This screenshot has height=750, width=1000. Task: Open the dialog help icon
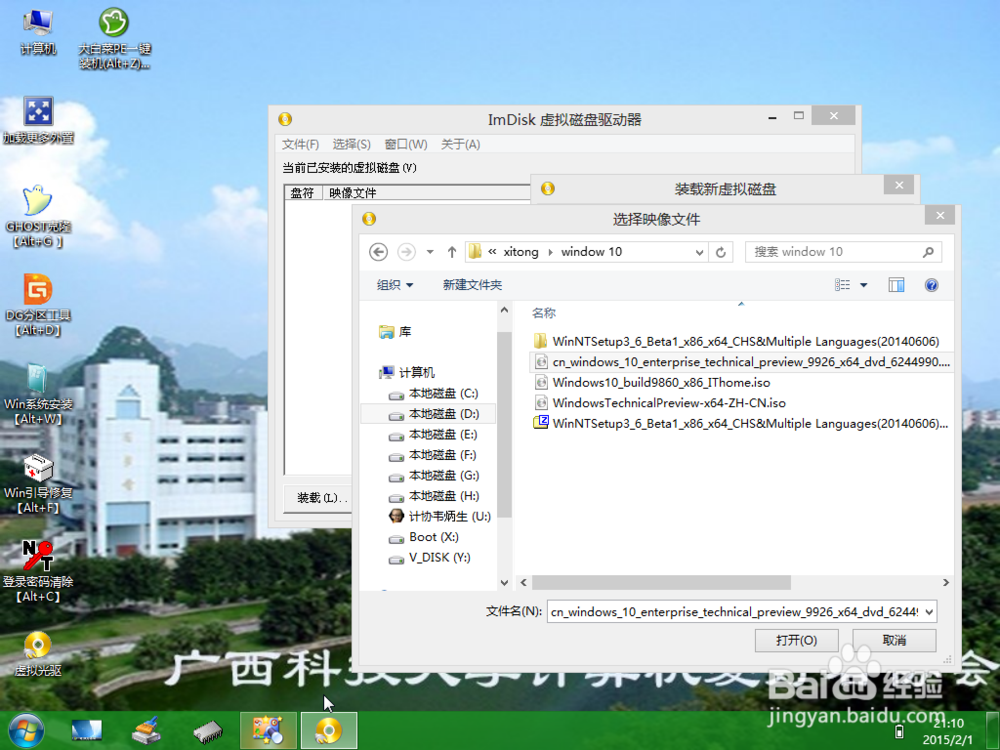tap(931, 285)
